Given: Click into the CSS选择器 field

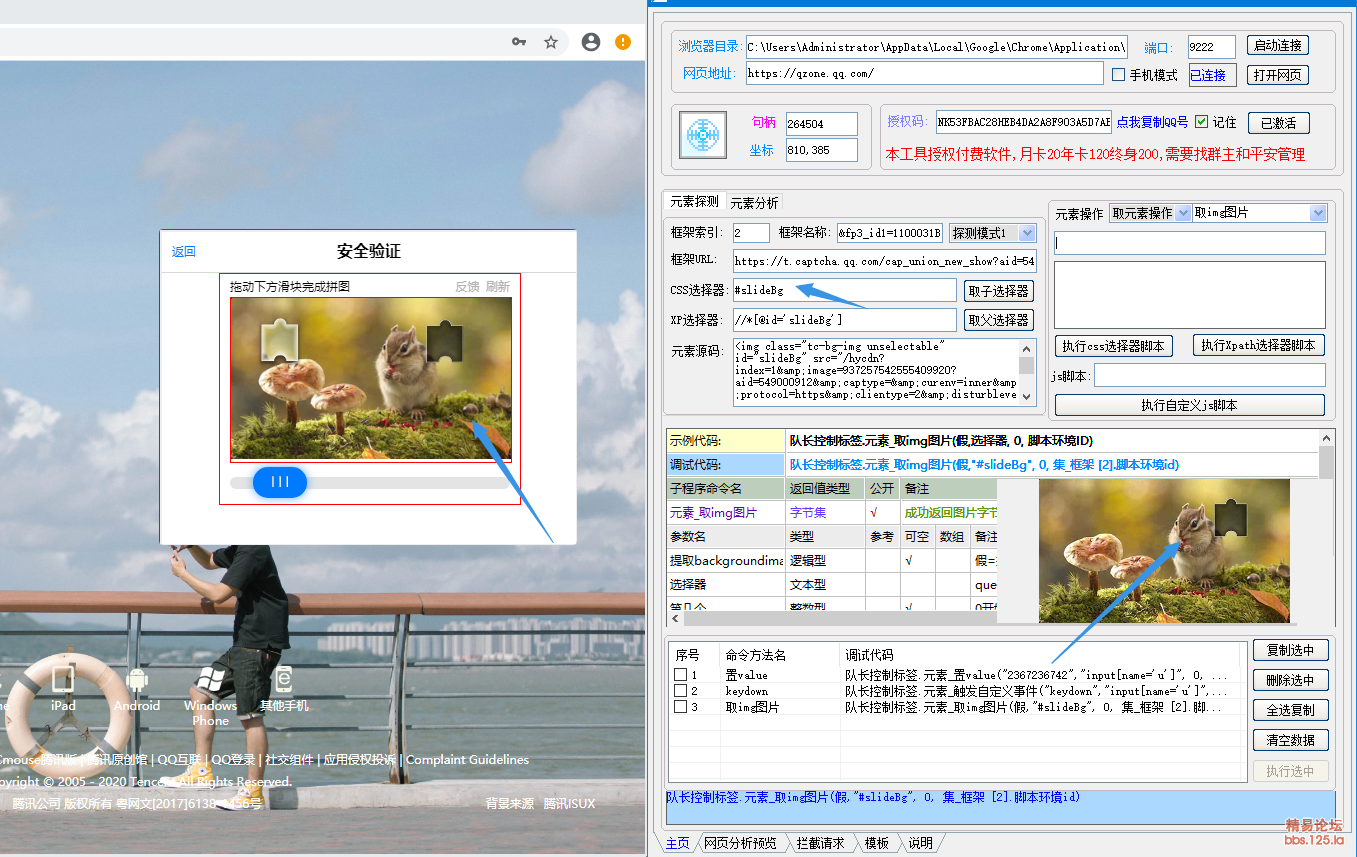Looking at the screenshot, I should click(844, 290).
